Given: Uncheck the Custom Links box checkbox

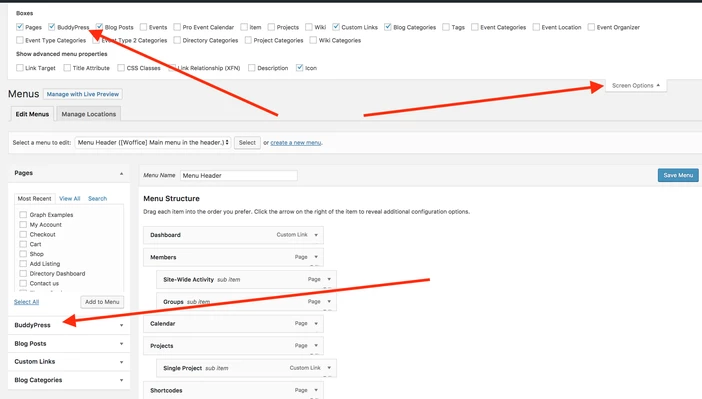Looking at the screenshot, I should point(336,27).
